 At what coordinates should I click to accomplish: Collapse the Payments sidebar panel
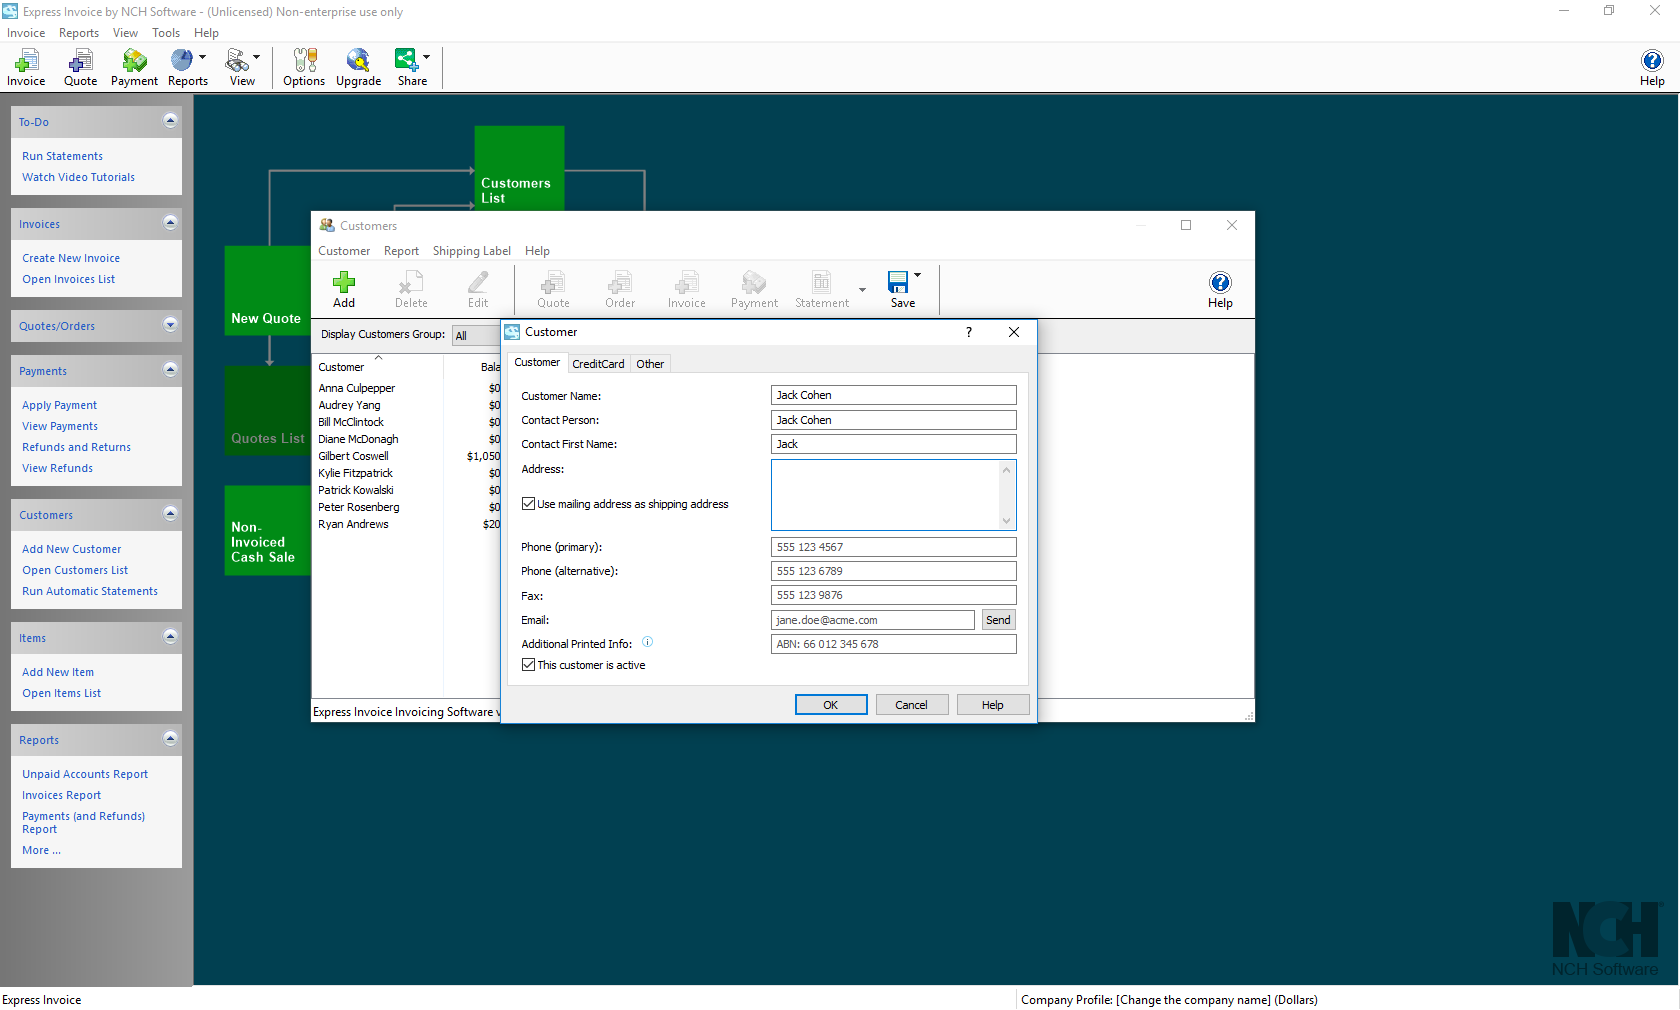[170, 370]
